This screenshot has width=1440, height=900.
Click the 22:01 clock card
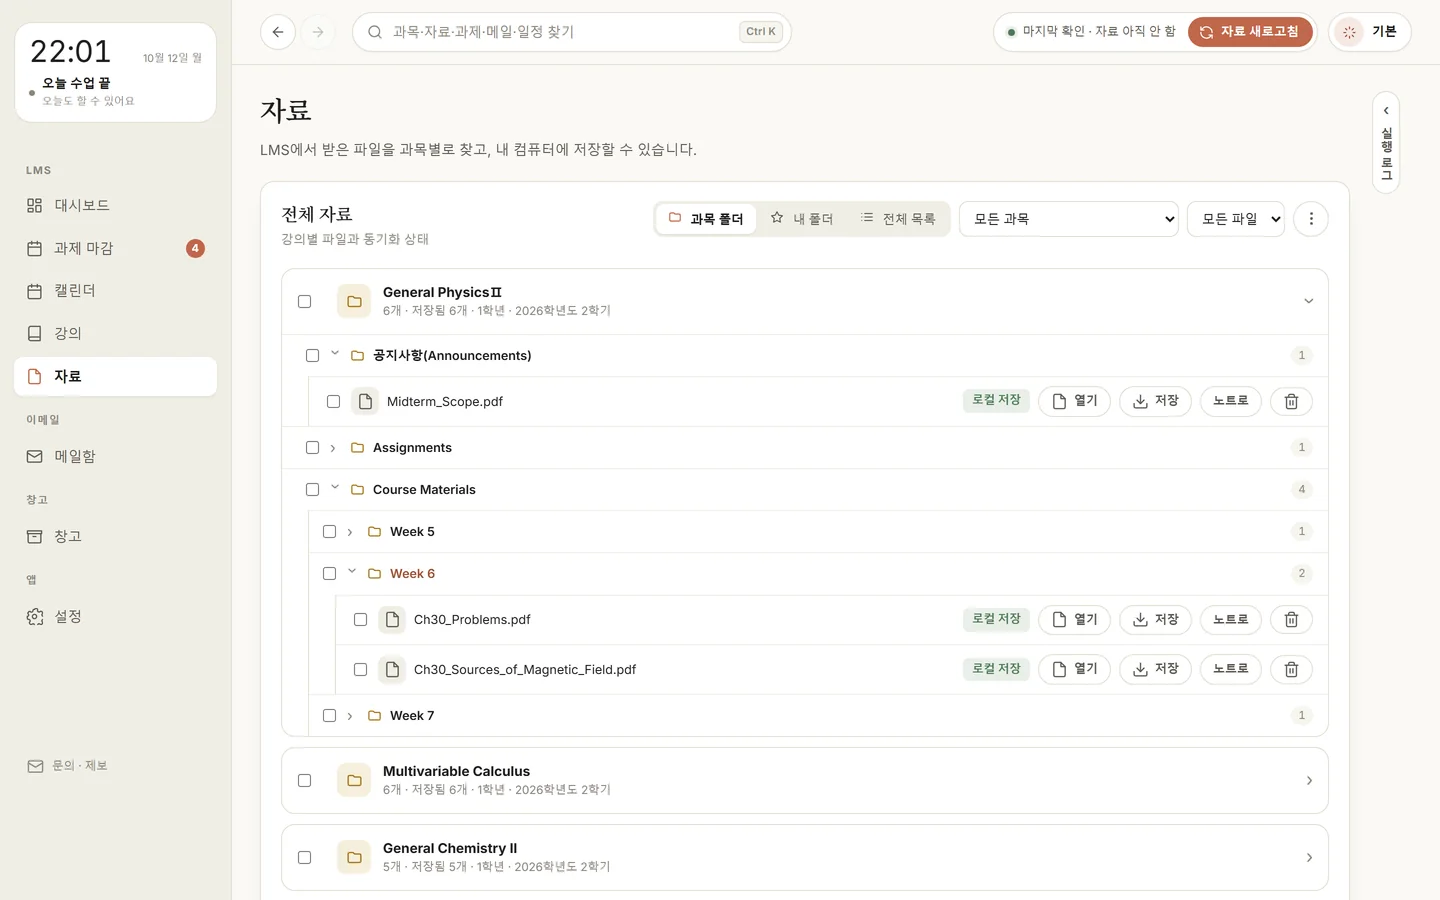click(x=116, y=72)
